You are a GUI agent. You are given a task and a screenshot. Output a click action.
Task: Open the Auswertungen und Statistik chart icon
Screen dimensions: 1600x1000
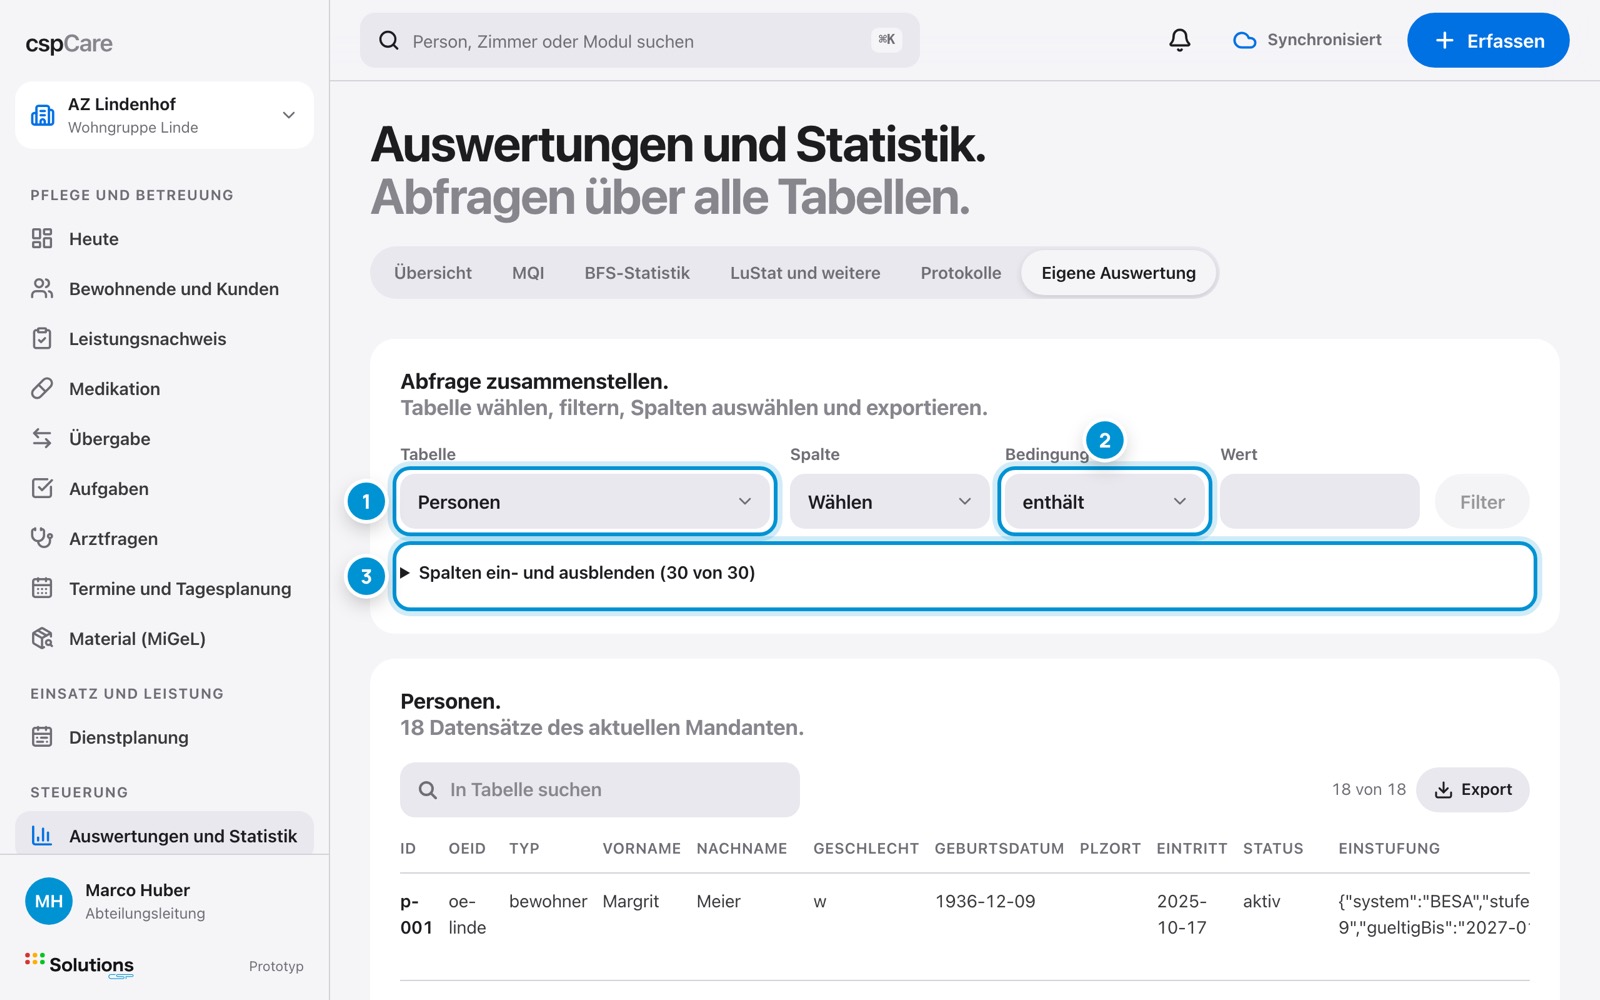[x=42, y=835]
